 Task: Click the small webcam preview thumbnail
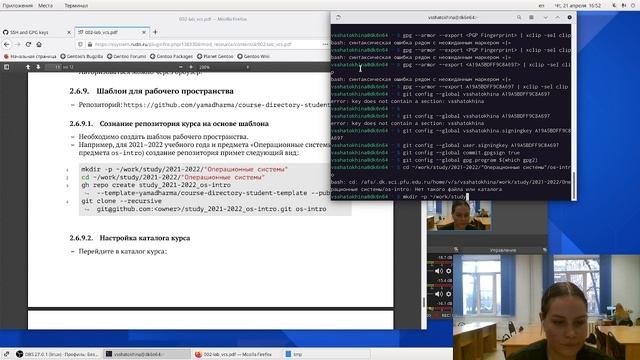pyautogui.click(x=459, y=215)
